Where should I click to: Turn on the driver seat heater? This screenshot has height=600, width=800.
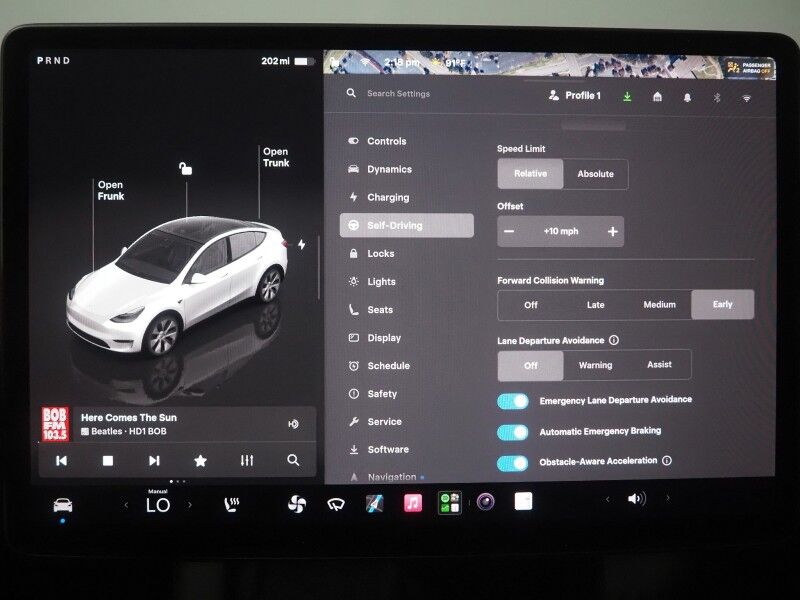pos(232,505)
